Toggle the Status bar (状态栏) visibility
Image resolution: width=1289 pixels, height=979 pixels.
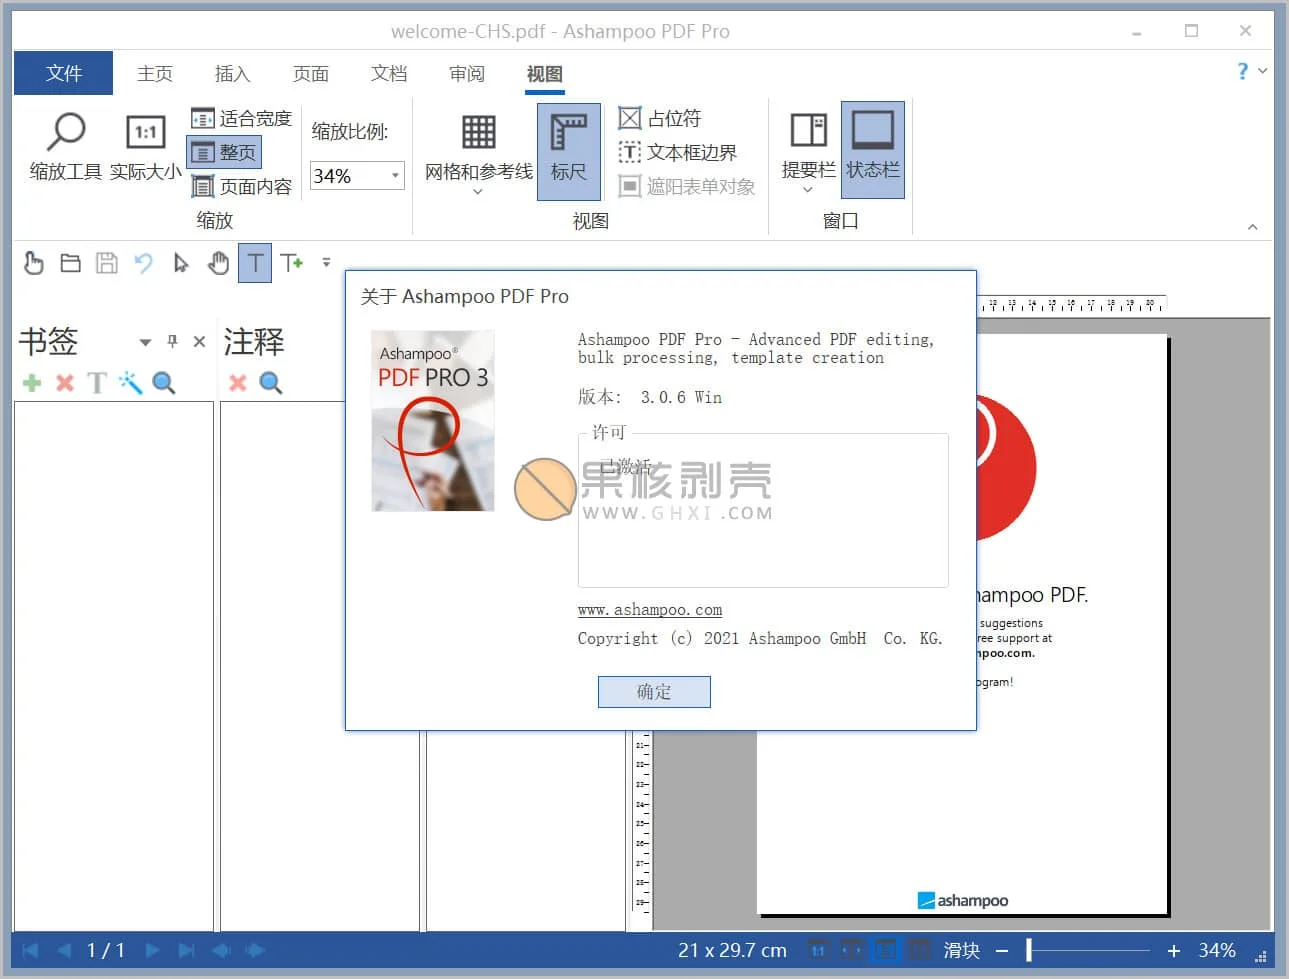[872, 146]
